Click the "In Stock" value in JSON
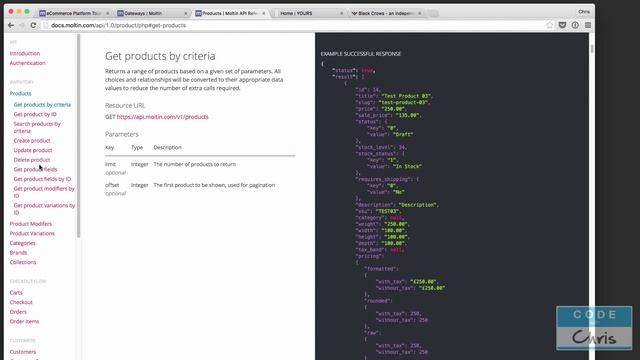This screenshot has width=640, height=360. point(407,167)
